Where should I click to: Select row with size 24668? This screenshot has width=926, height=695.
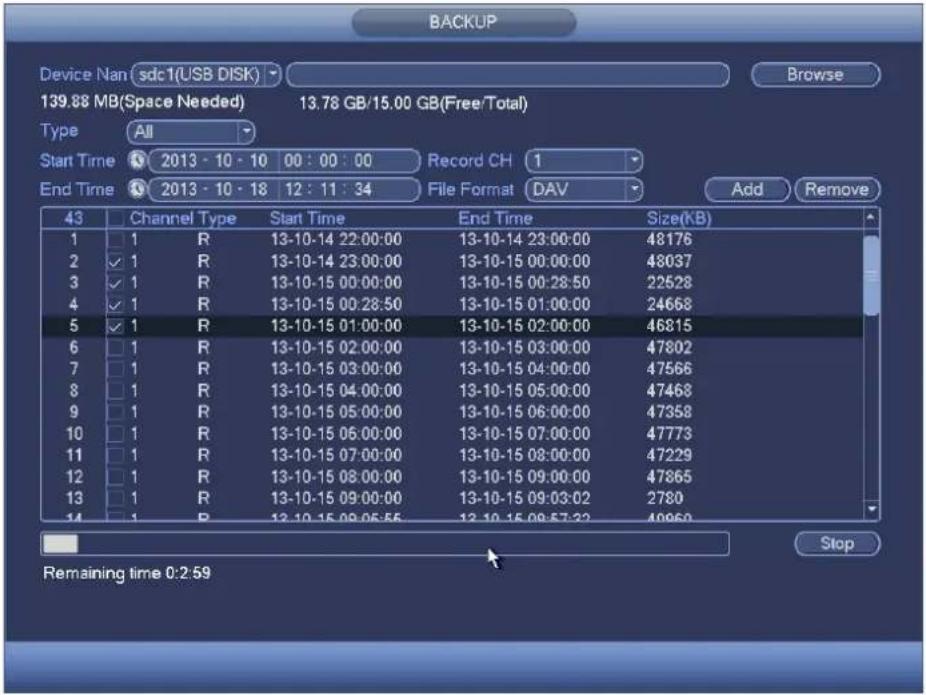[452, 305]
